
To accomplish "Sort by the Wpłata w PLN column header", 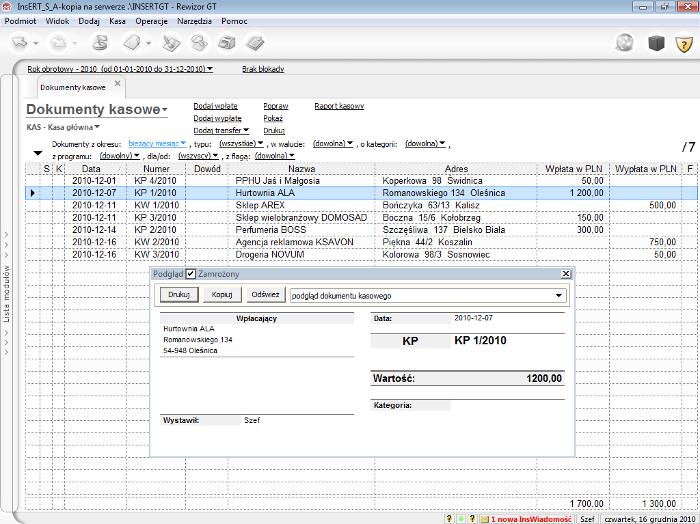I will (x=573, y=169).
